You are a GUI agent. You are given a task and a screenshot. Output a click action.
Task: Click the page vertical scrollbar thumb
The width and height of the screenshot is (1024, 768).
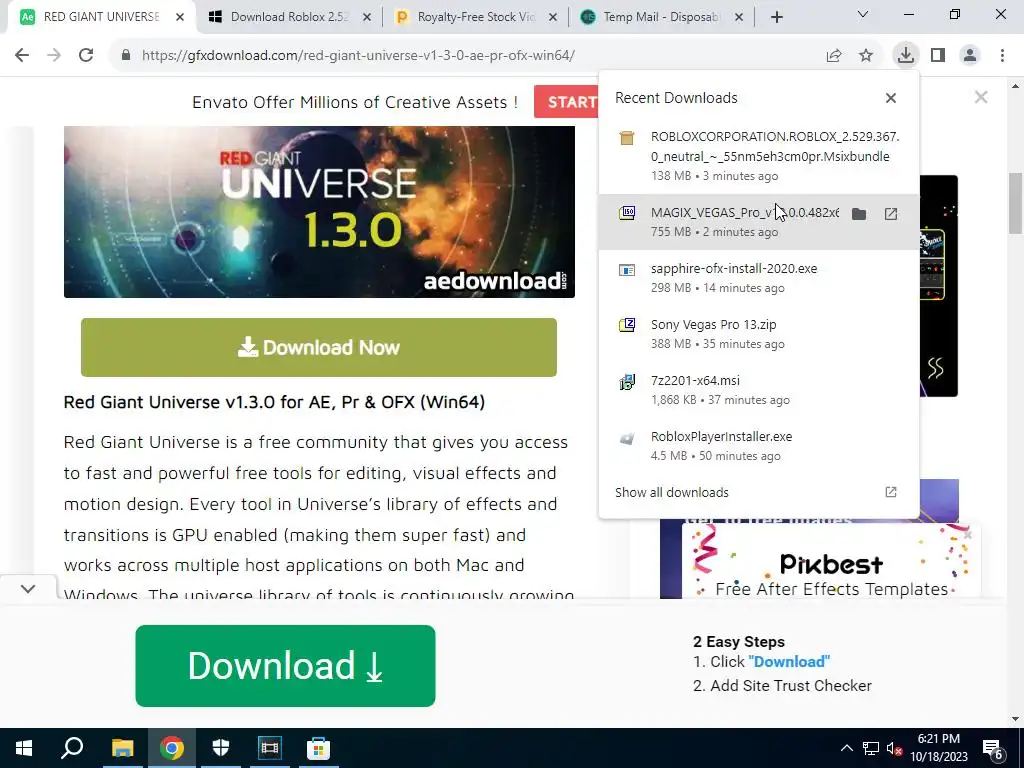point(1016,202)
